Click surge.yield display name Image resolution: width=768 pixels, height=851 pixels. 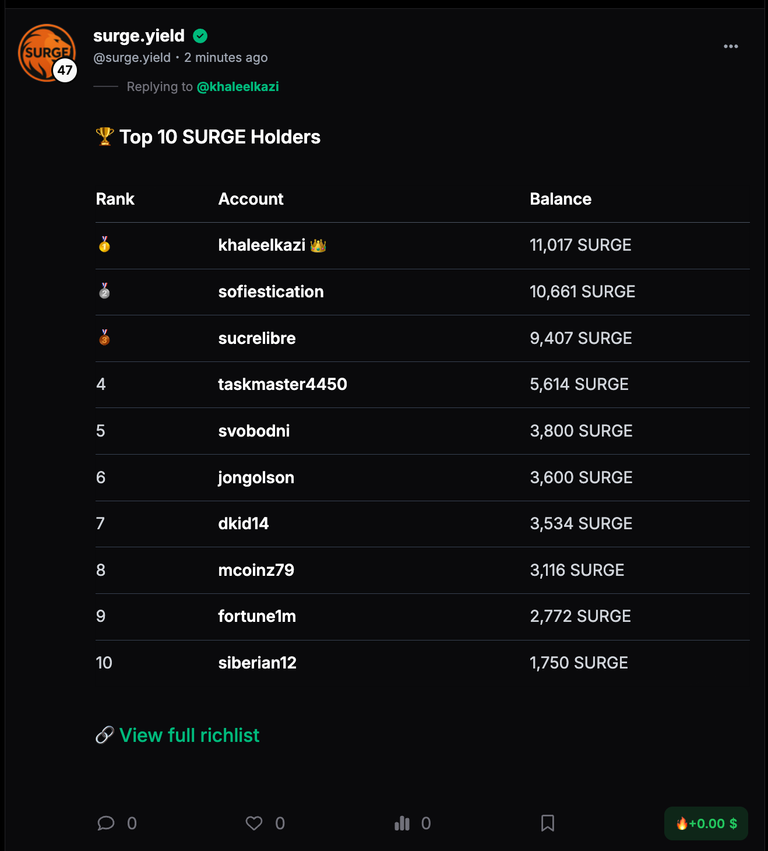pos(139,36)
